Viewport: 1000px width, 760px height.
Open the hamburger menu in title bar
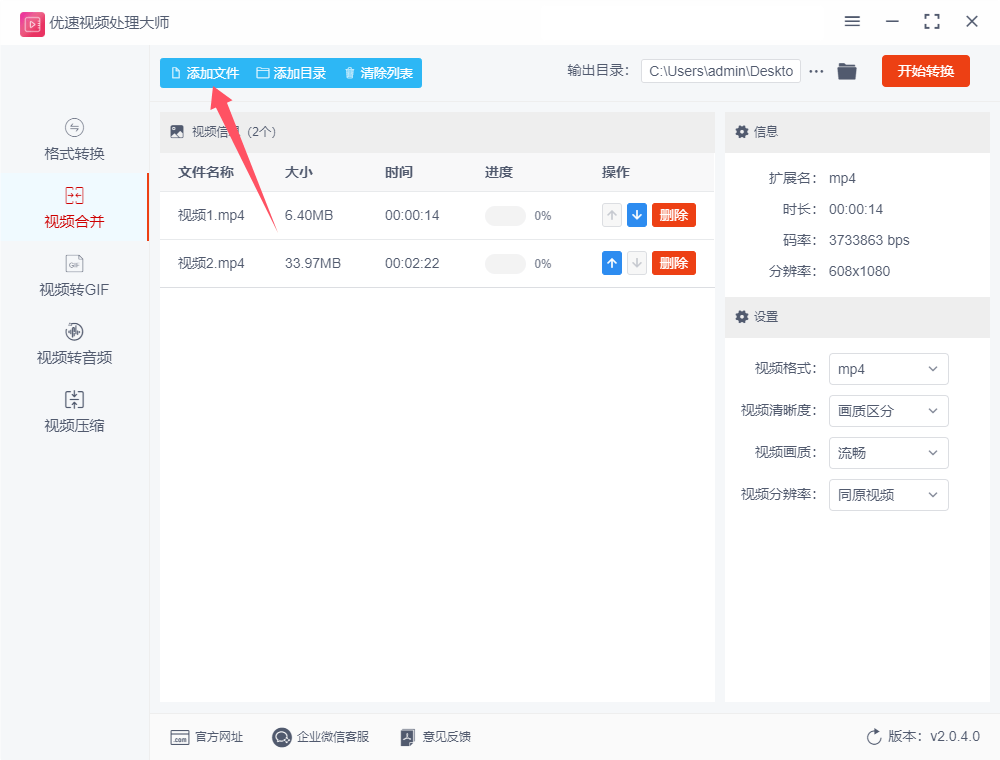[852, 21]
